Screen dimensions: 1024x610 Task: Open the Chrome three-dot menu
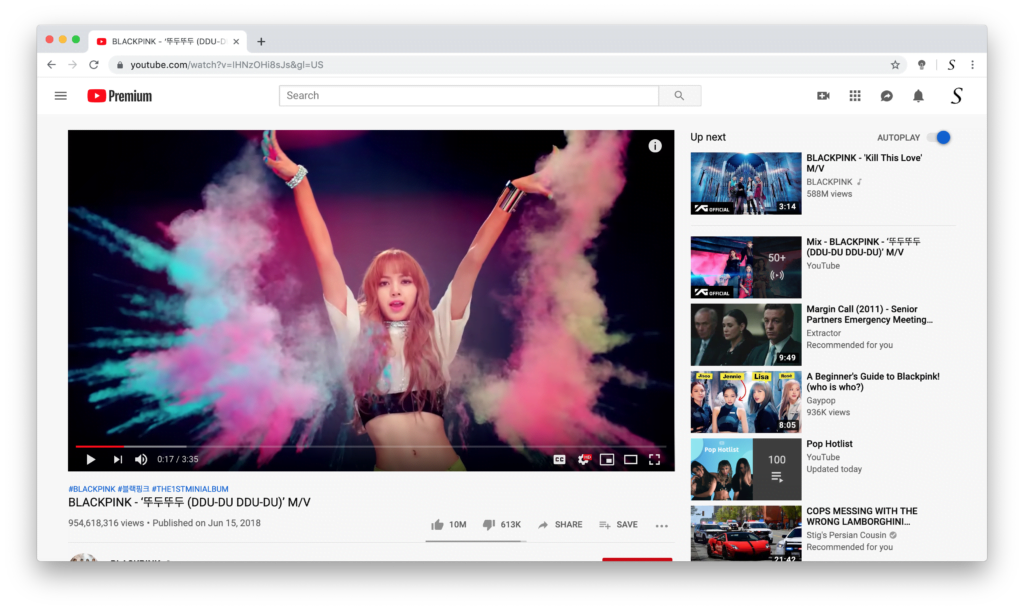pyautogui.click(x=972, y=65)
